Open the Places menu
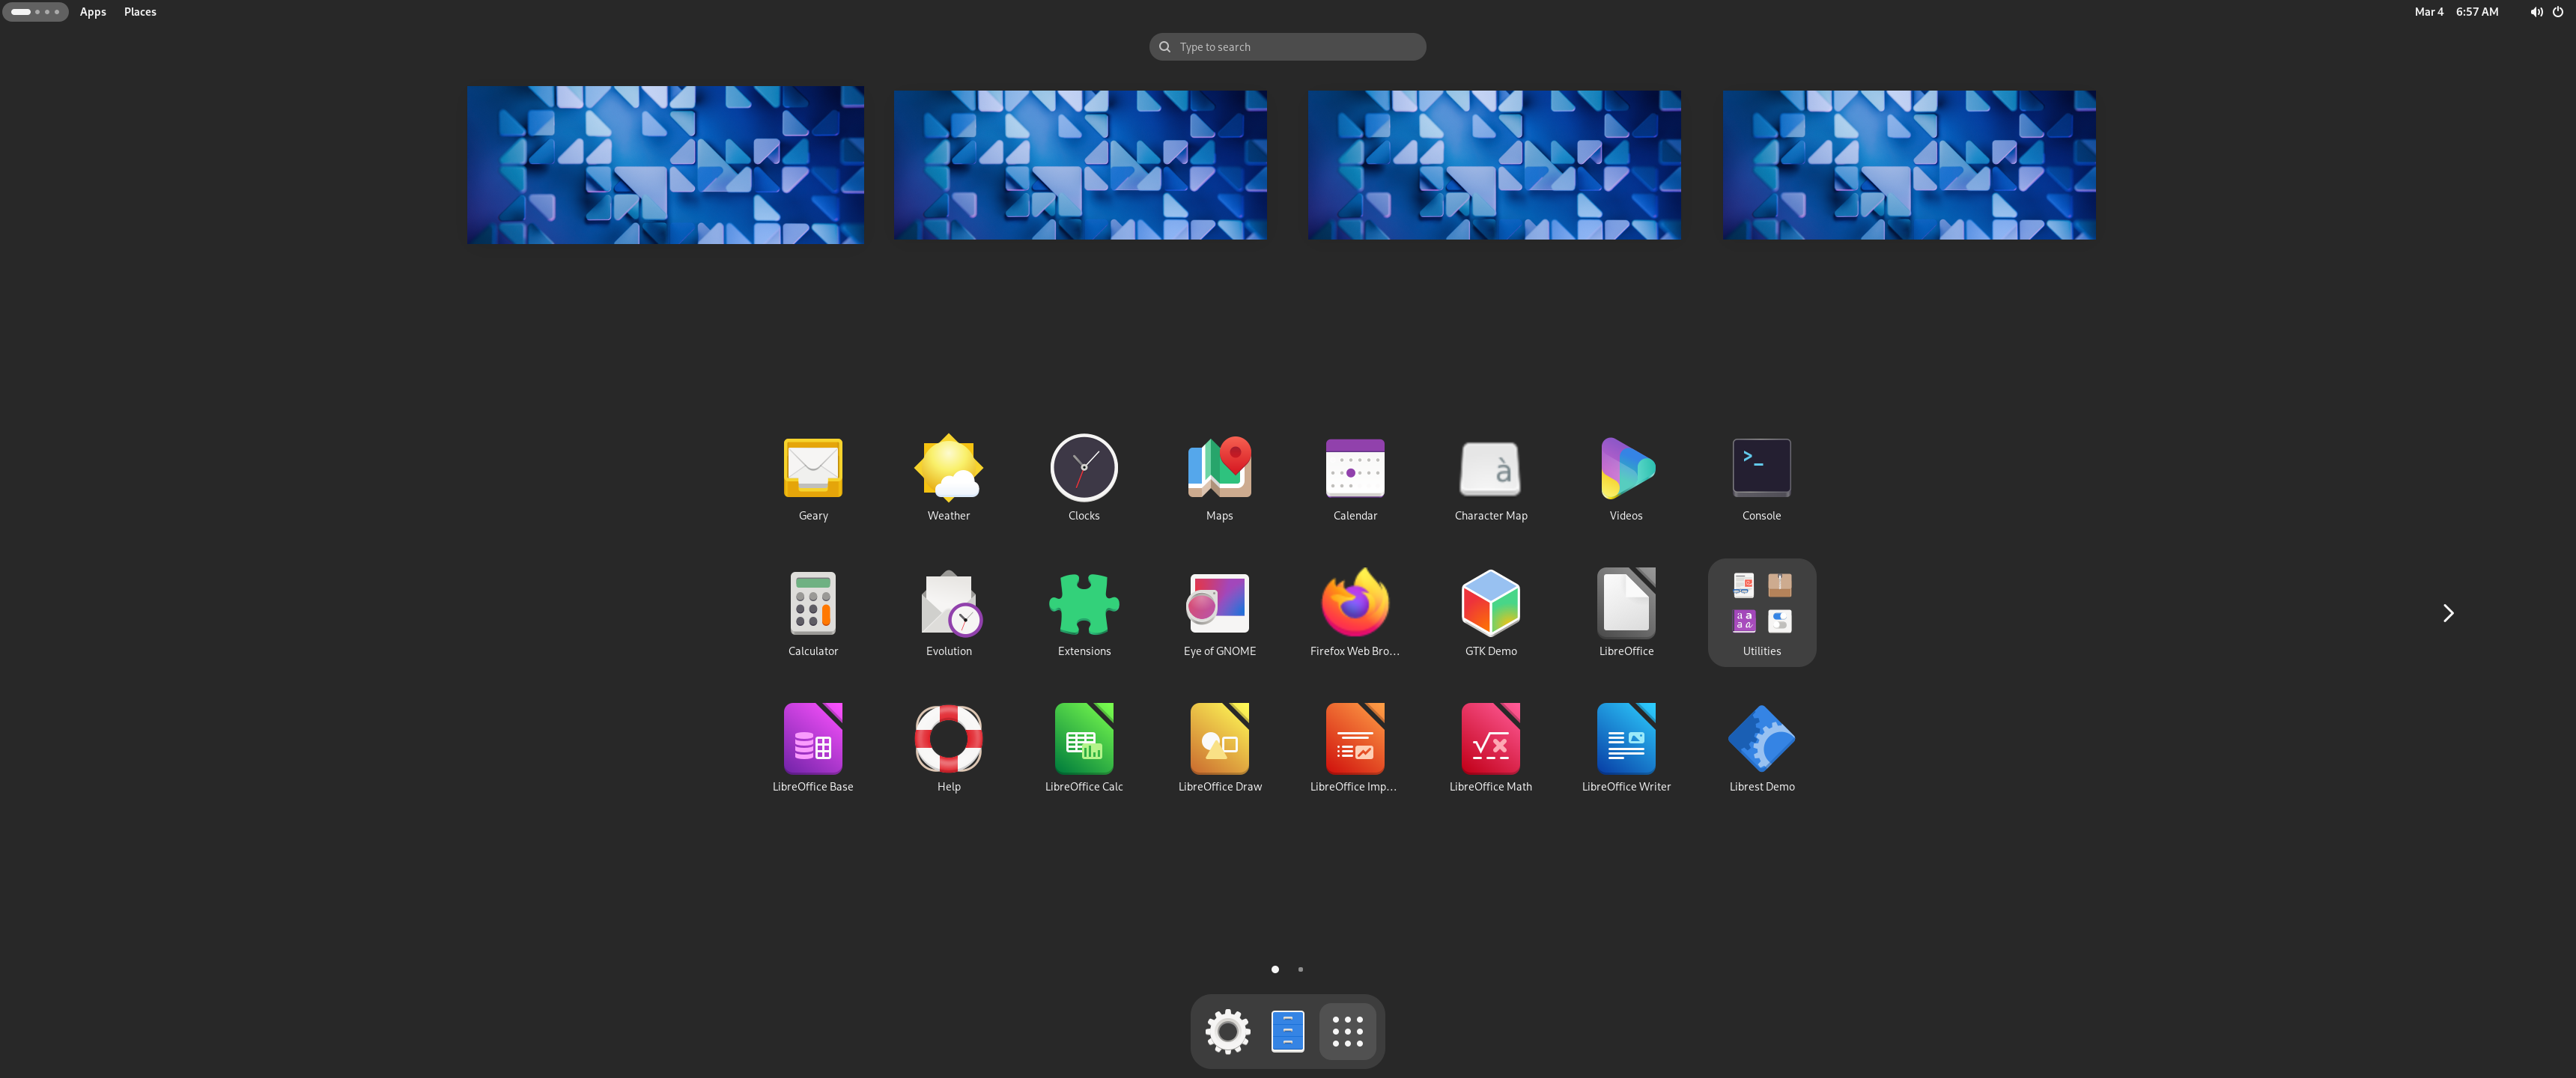2576x1078 pixels. pos(139,12)
